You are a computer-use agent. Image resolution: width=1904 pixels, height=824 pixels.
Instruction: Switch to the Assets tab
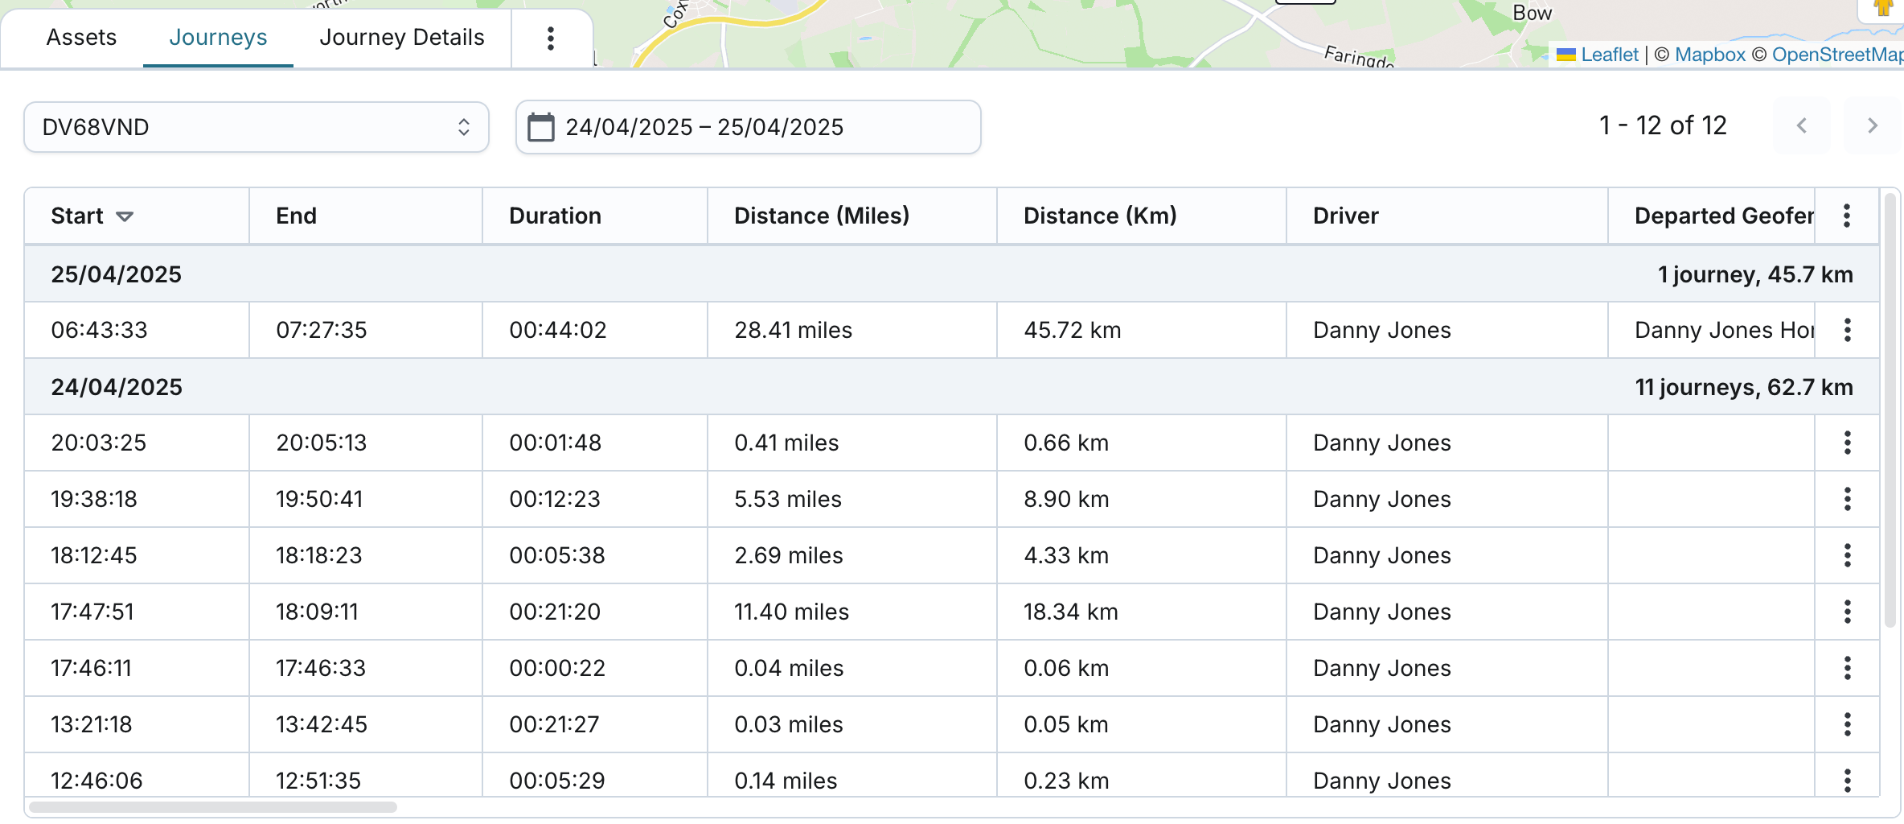82,38
